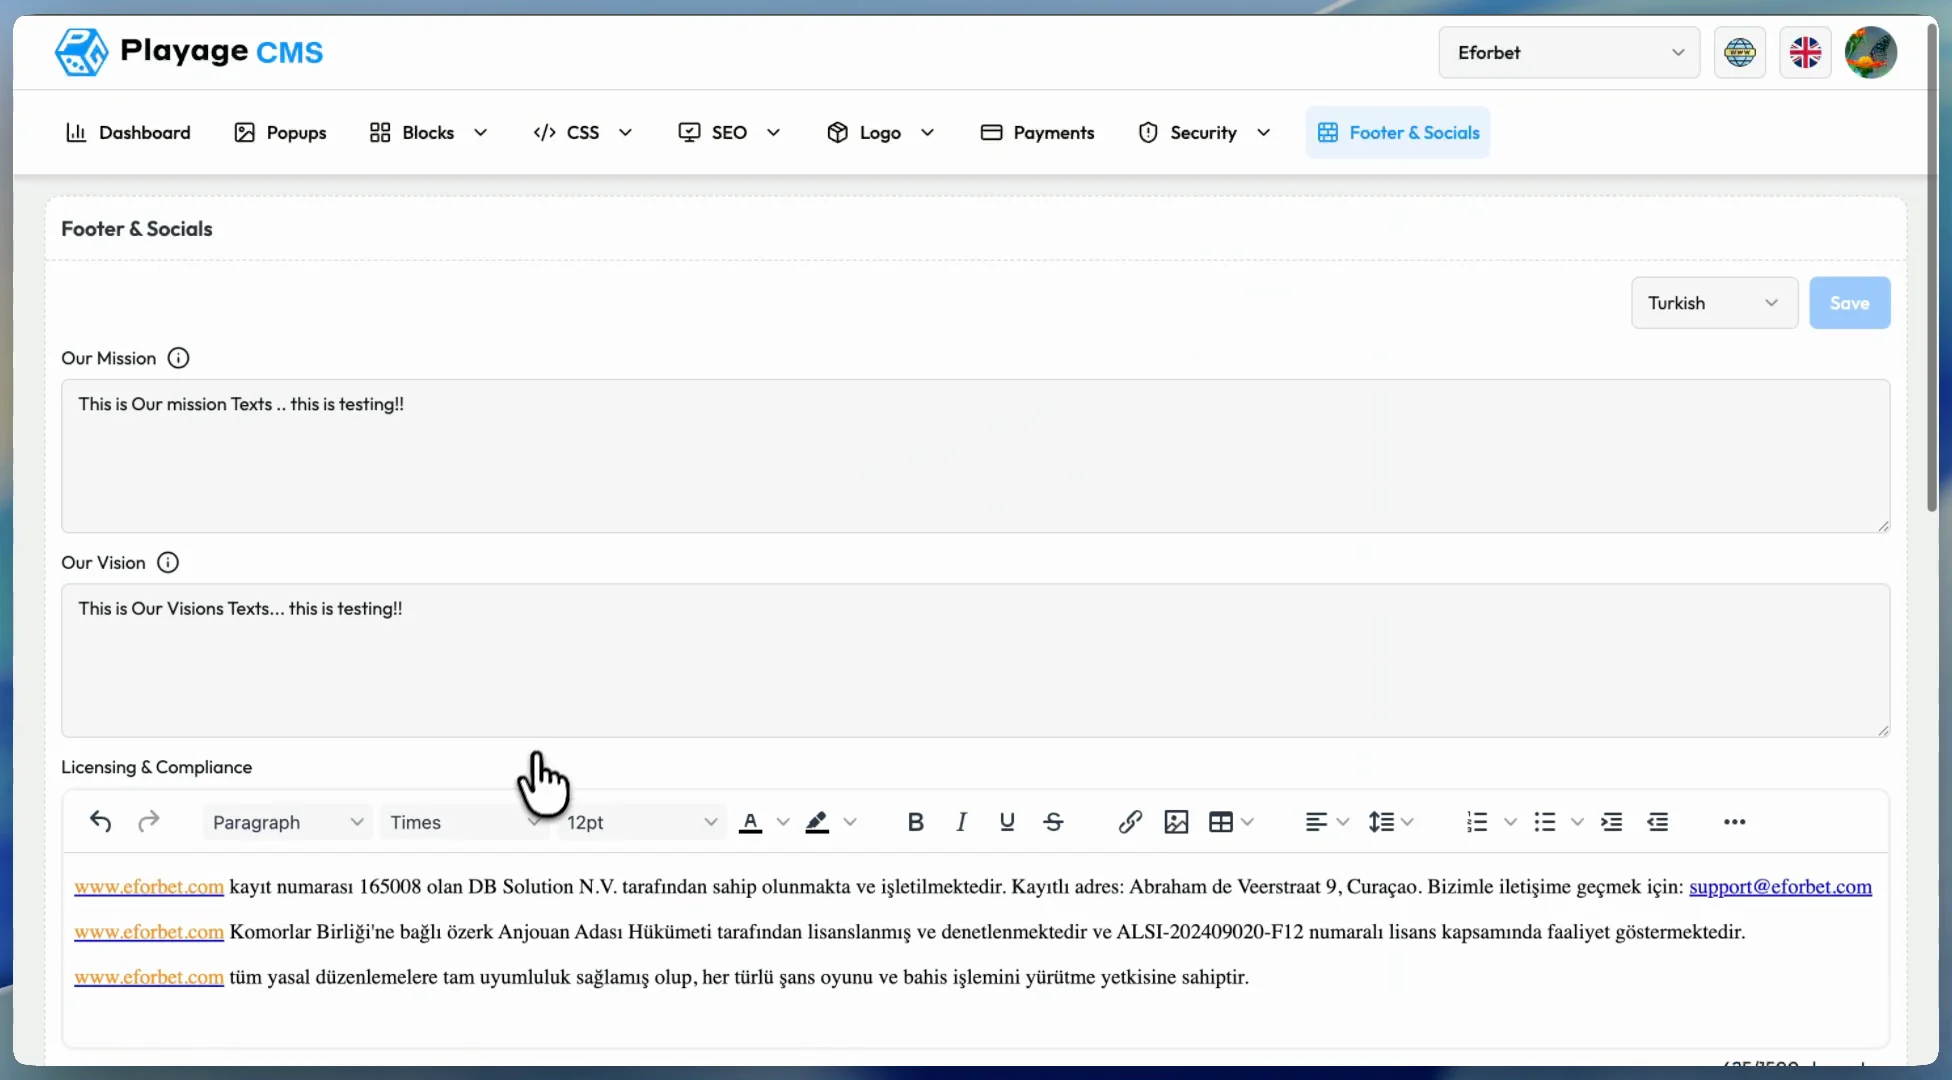The image size is (1952, 1080).
Task: Click the Our Mission info icon
Action: (178, 358)
